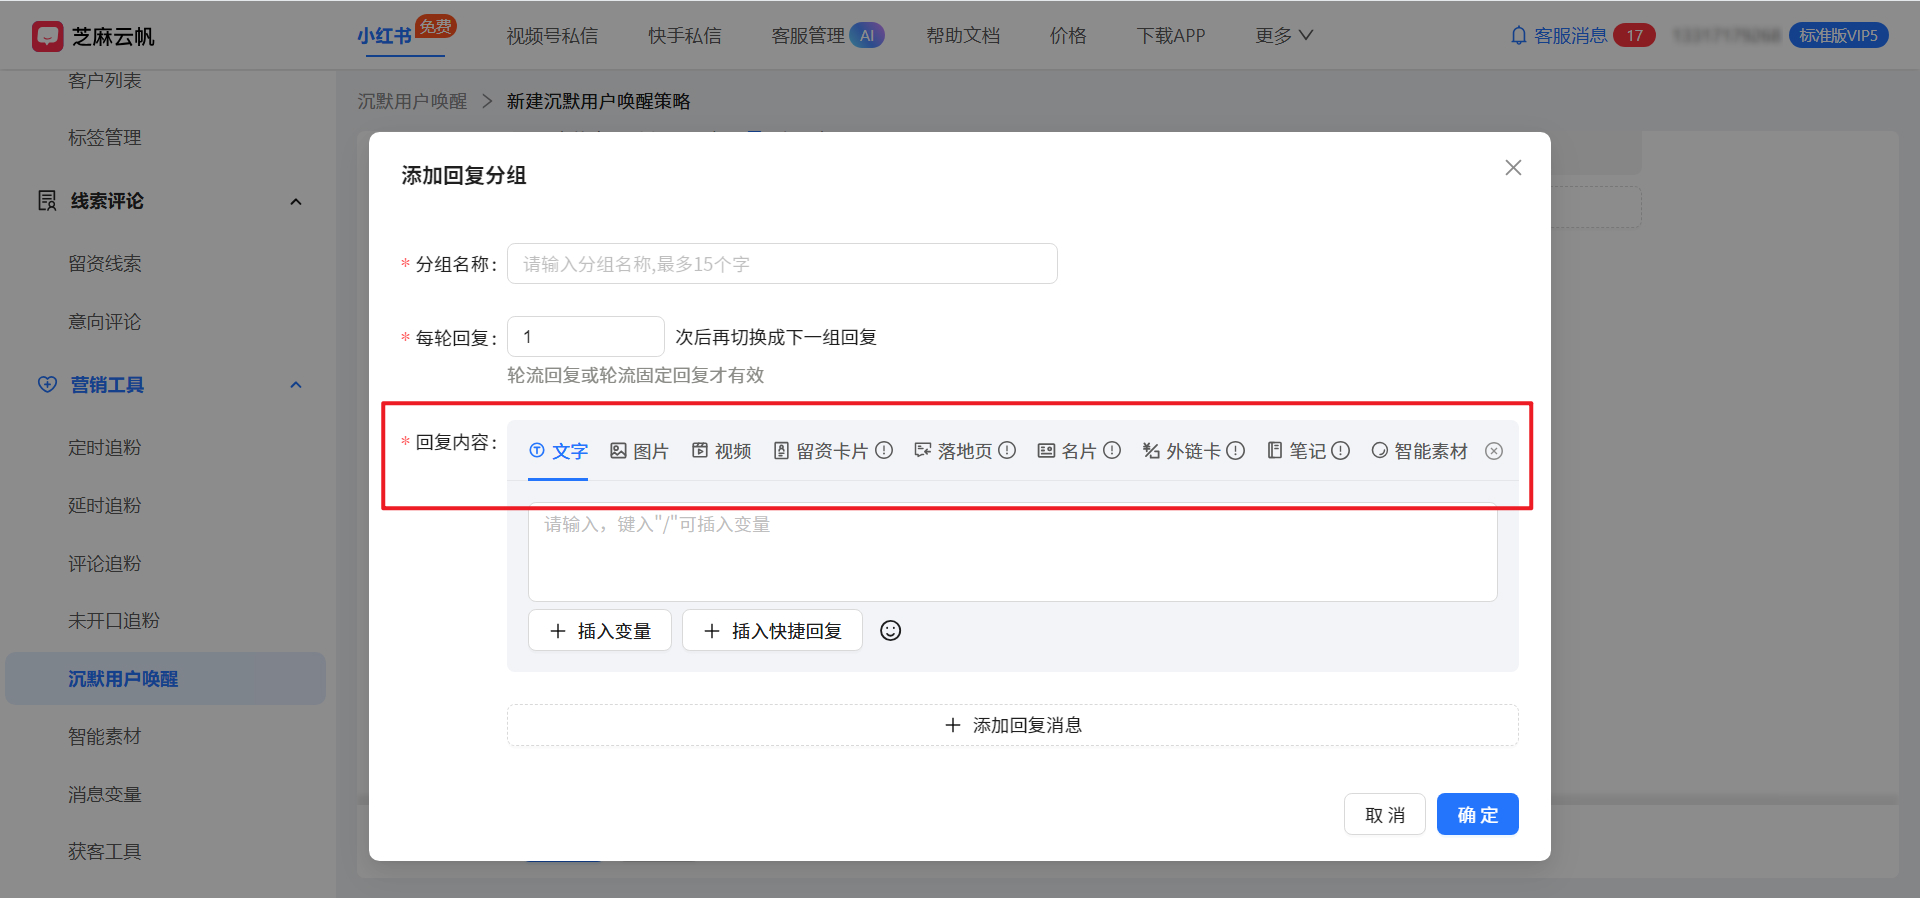Open 智能素材 in the sidebar
Viewport: 1920px width, 898px height.
105,737
